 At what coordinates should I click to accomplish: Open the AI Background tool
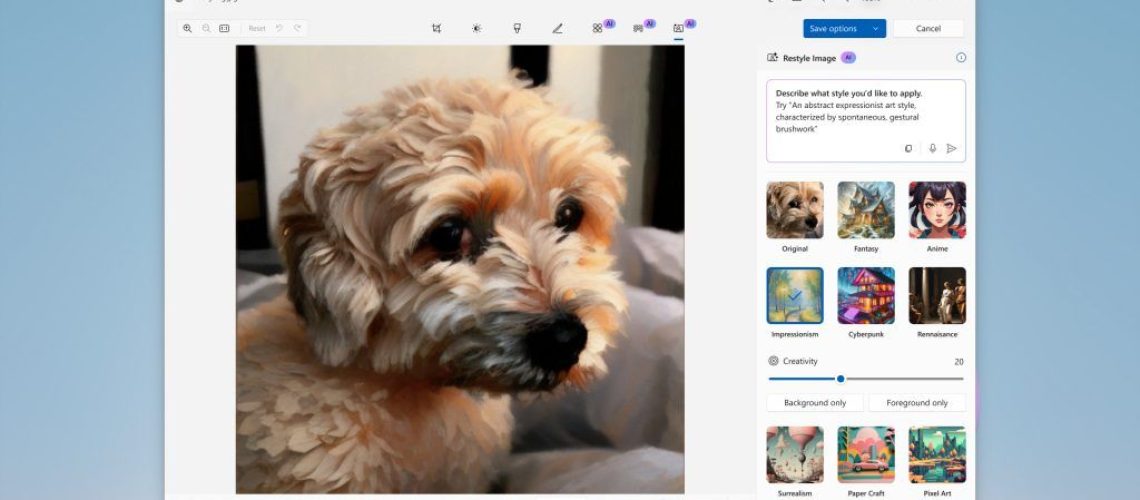pyautogui.click(x=638, y=28)
